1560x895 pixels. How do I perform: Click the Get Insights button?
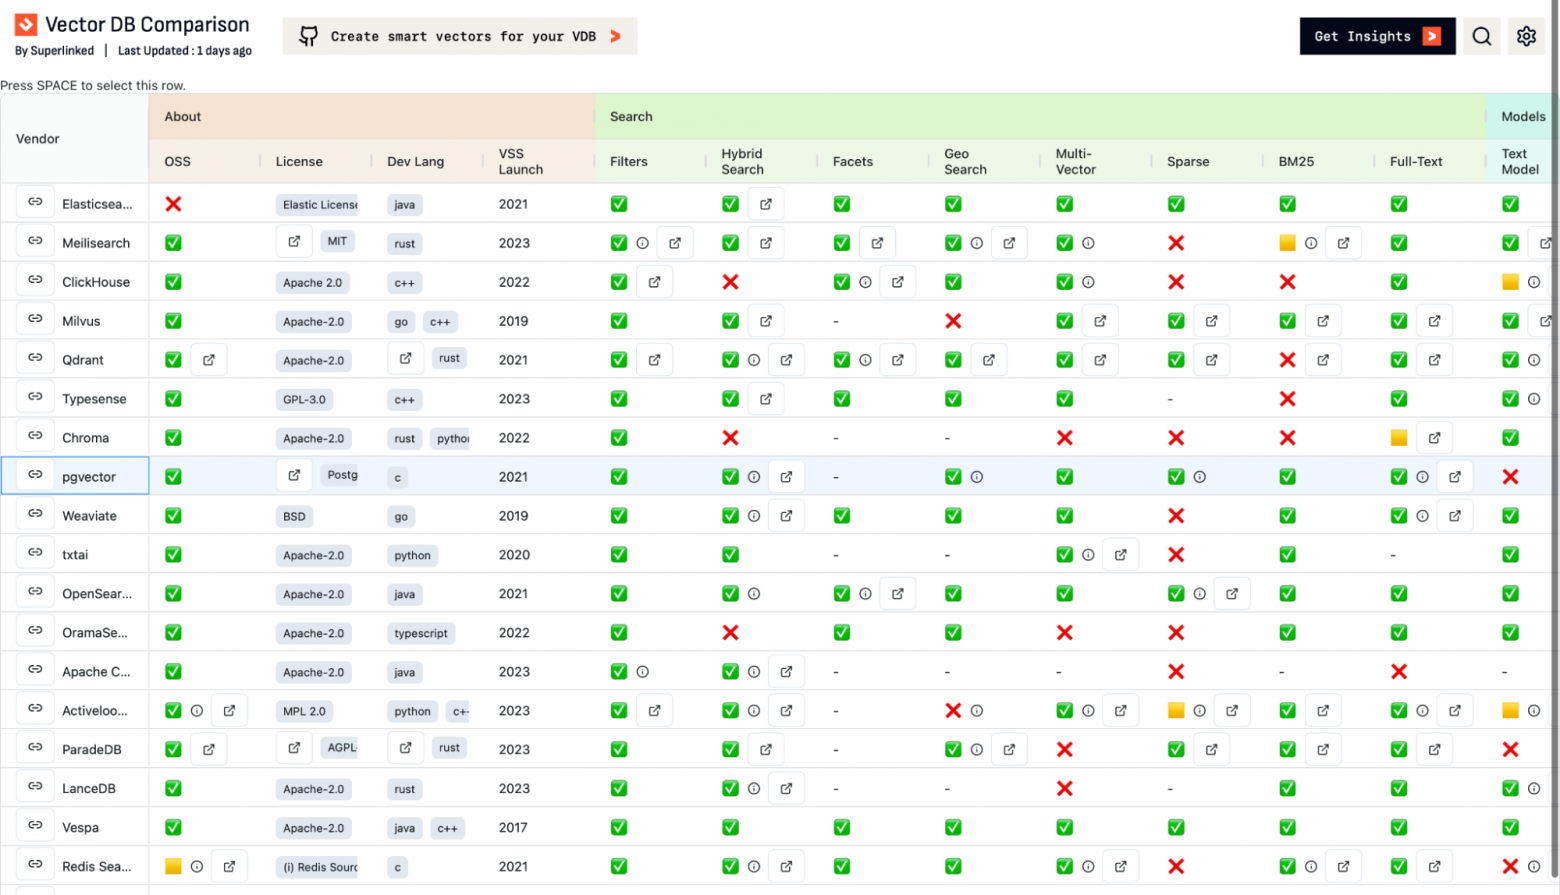pos(1376,36)
